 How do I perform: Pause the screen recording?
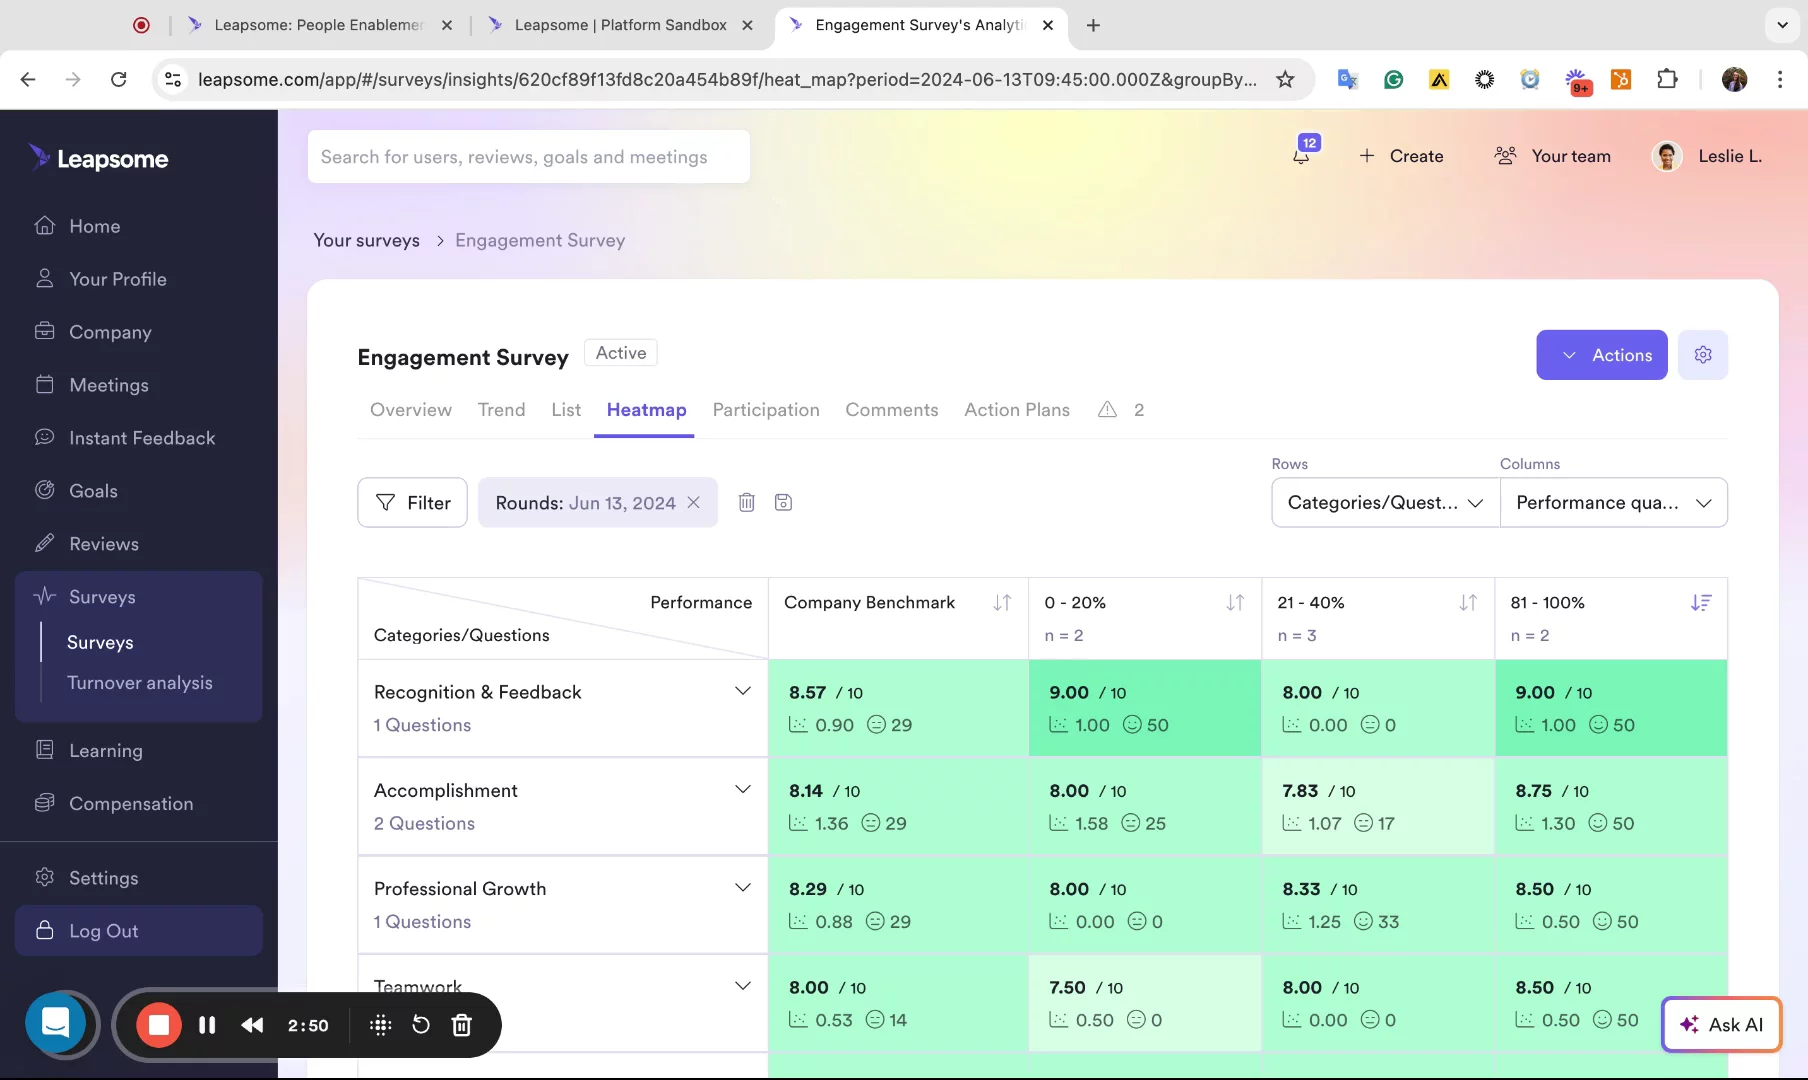tap(207, 1025)
